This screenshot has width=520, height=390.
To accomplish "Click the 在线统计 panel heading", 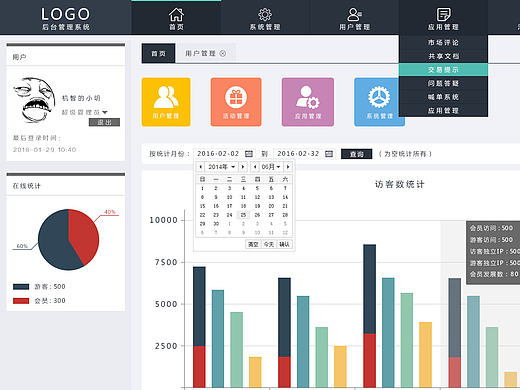I will click(26, 186).
